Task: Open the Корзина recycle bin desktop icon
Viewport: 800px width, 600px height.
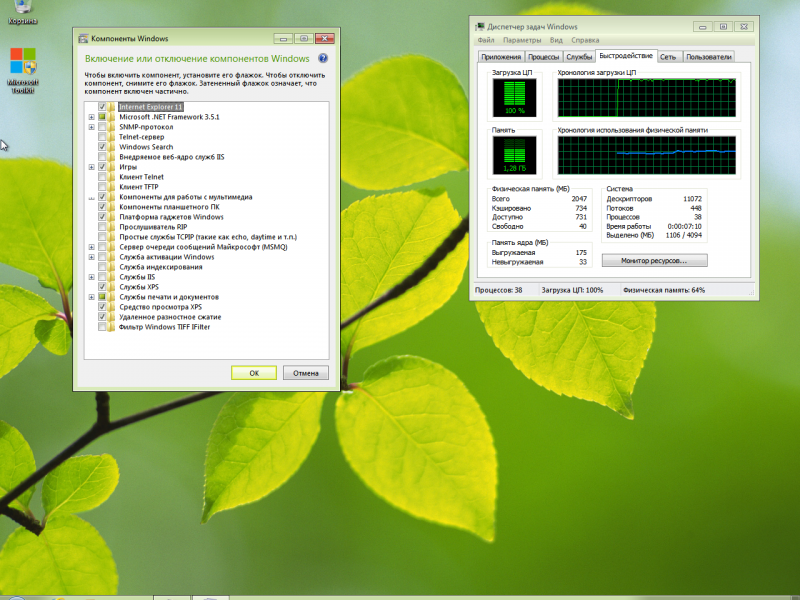Action: click(22, 12)
